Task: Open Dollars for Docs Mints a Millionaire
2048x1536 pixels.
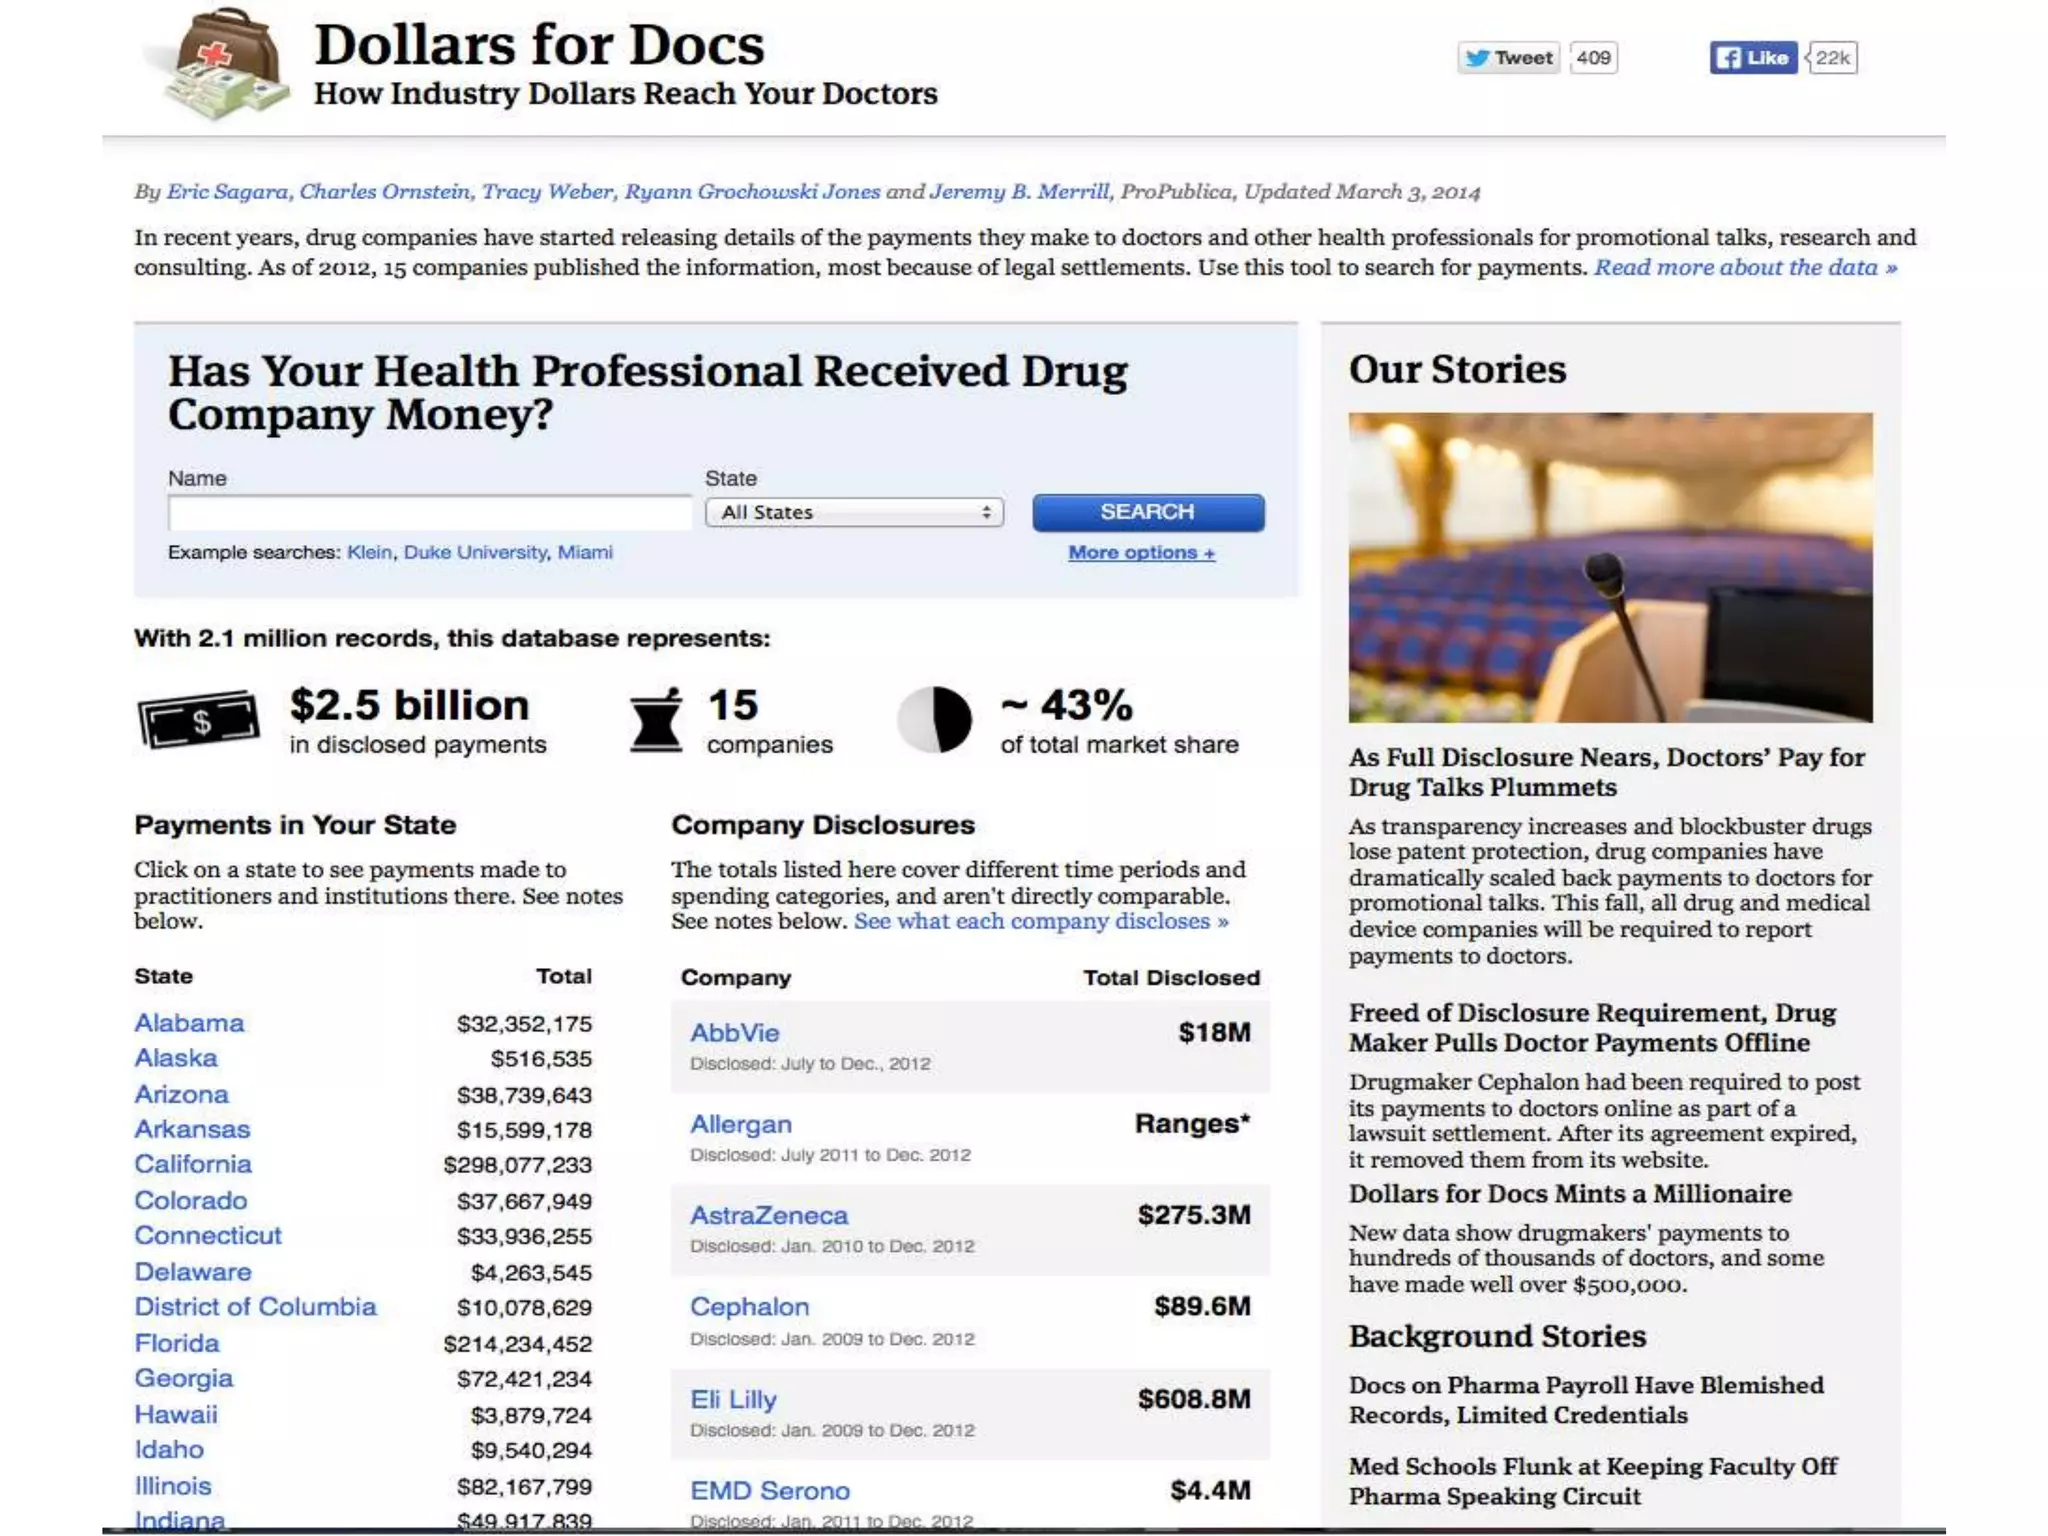Action: (x=1569, y=1194)
